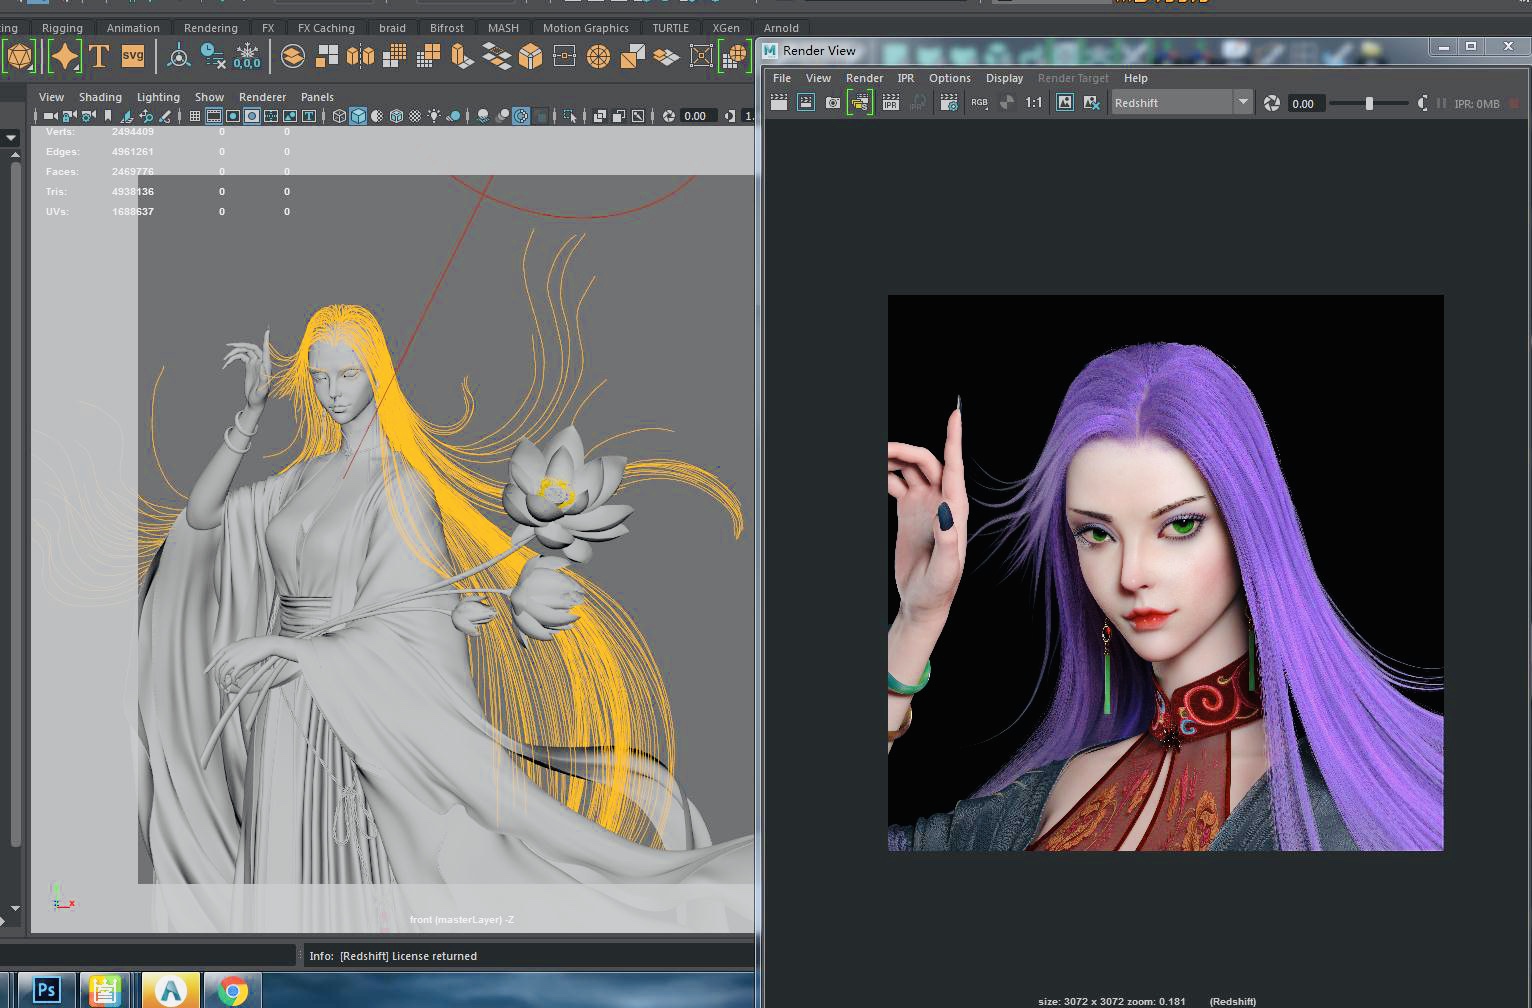Open the Render View Display menu
Viewport: 1532px width, 1008px height.
tap(1004, 78)
